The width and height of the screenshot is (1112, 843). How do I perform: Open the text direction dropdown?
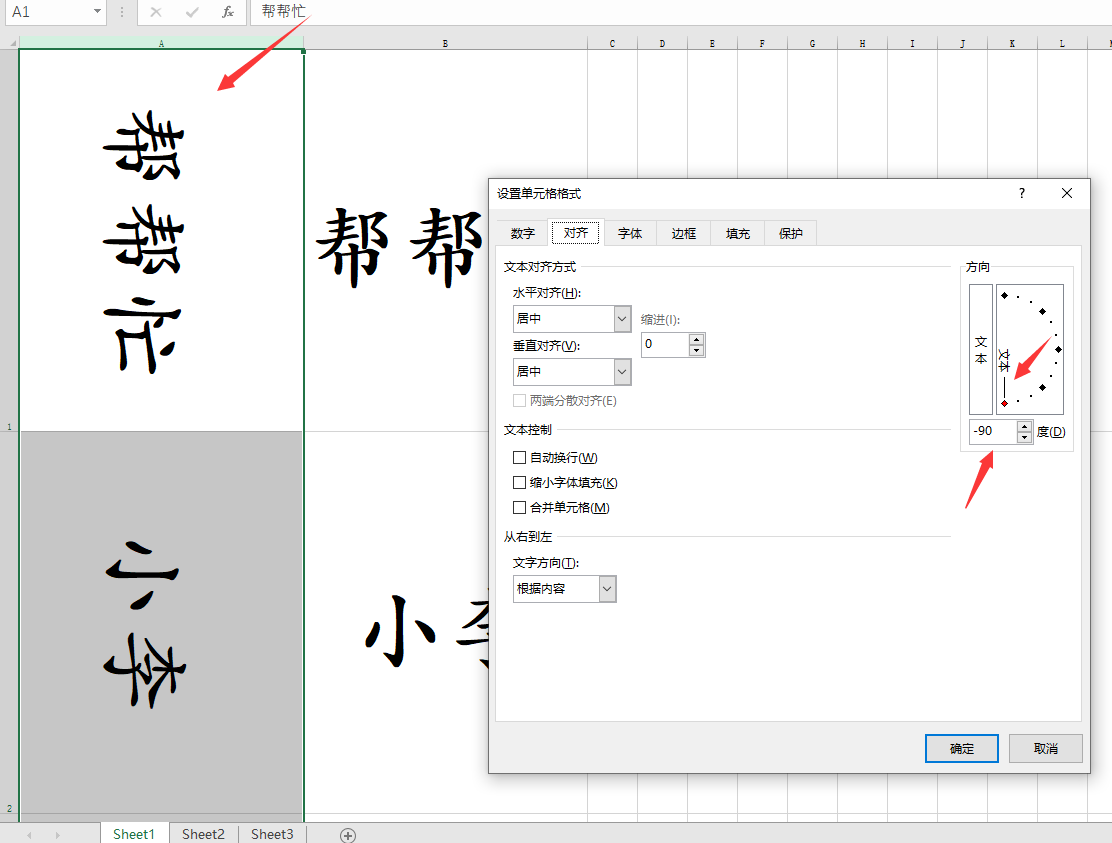[565, 589]
